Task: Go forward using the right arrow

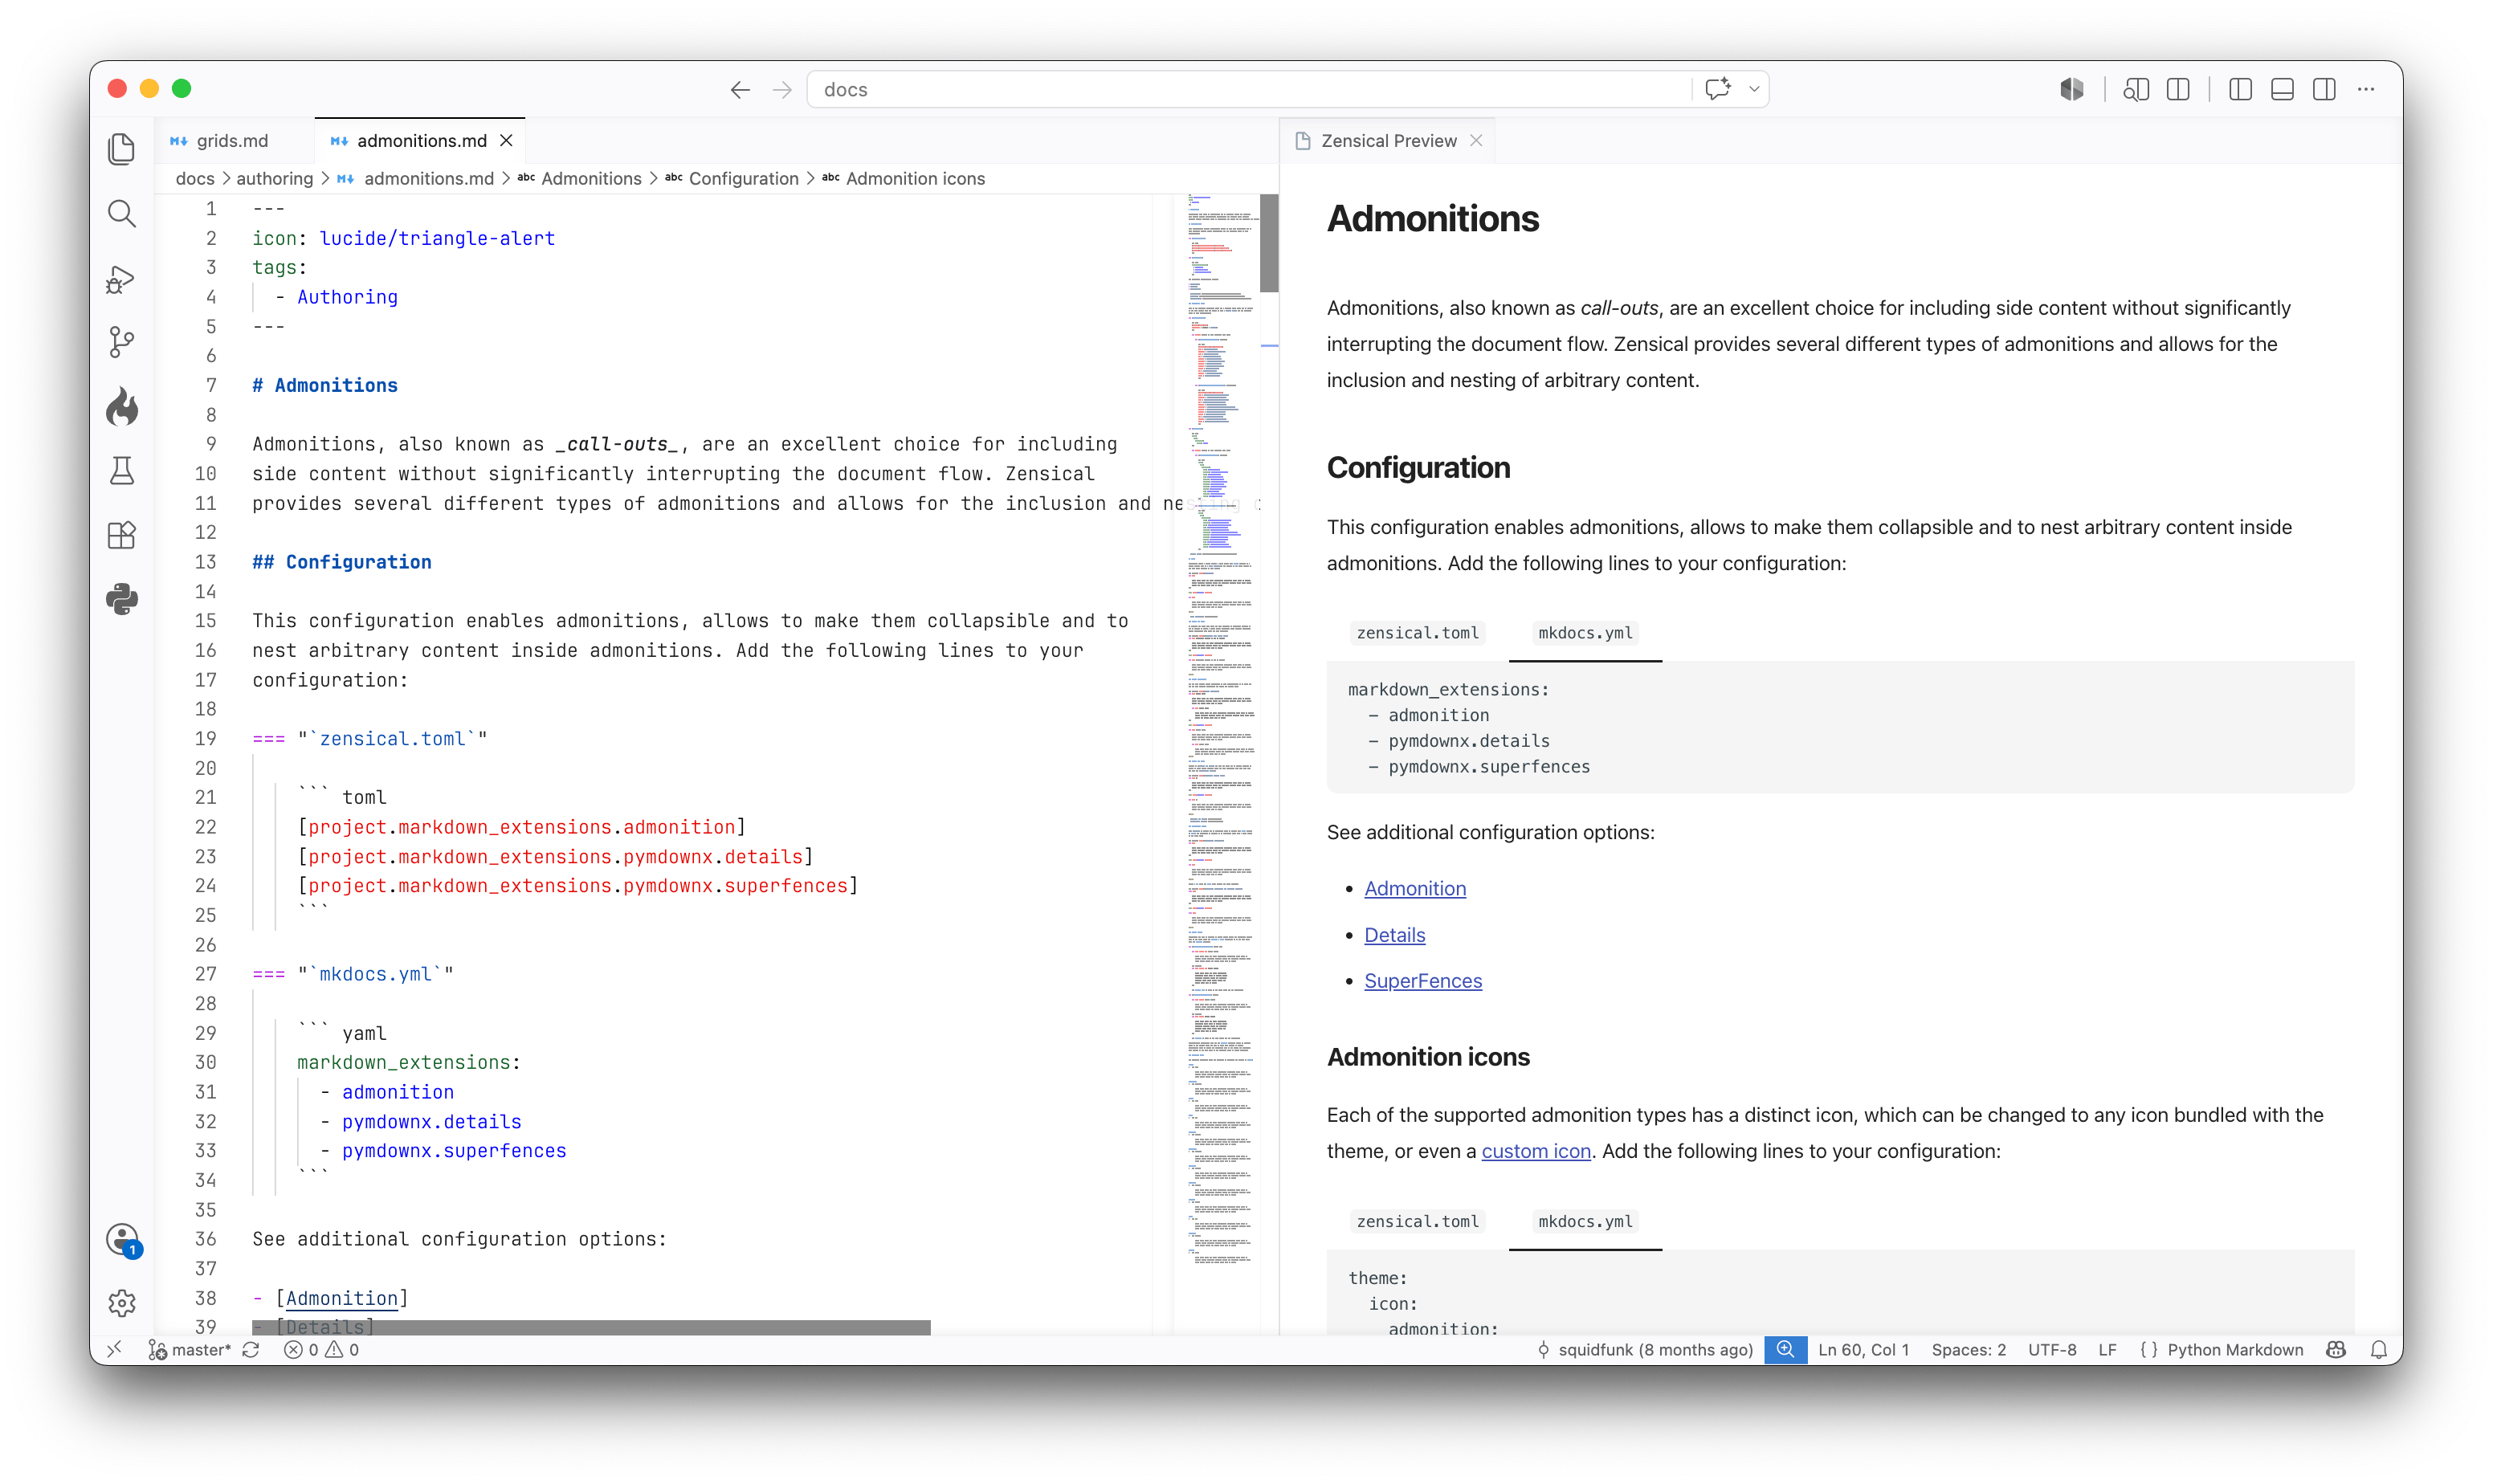Action: tap(782, 90)
